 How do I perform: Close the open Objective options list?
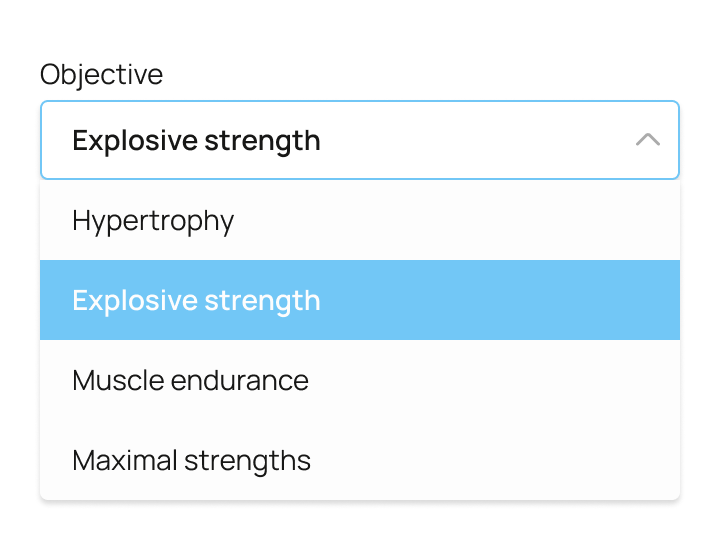(648, 140)
